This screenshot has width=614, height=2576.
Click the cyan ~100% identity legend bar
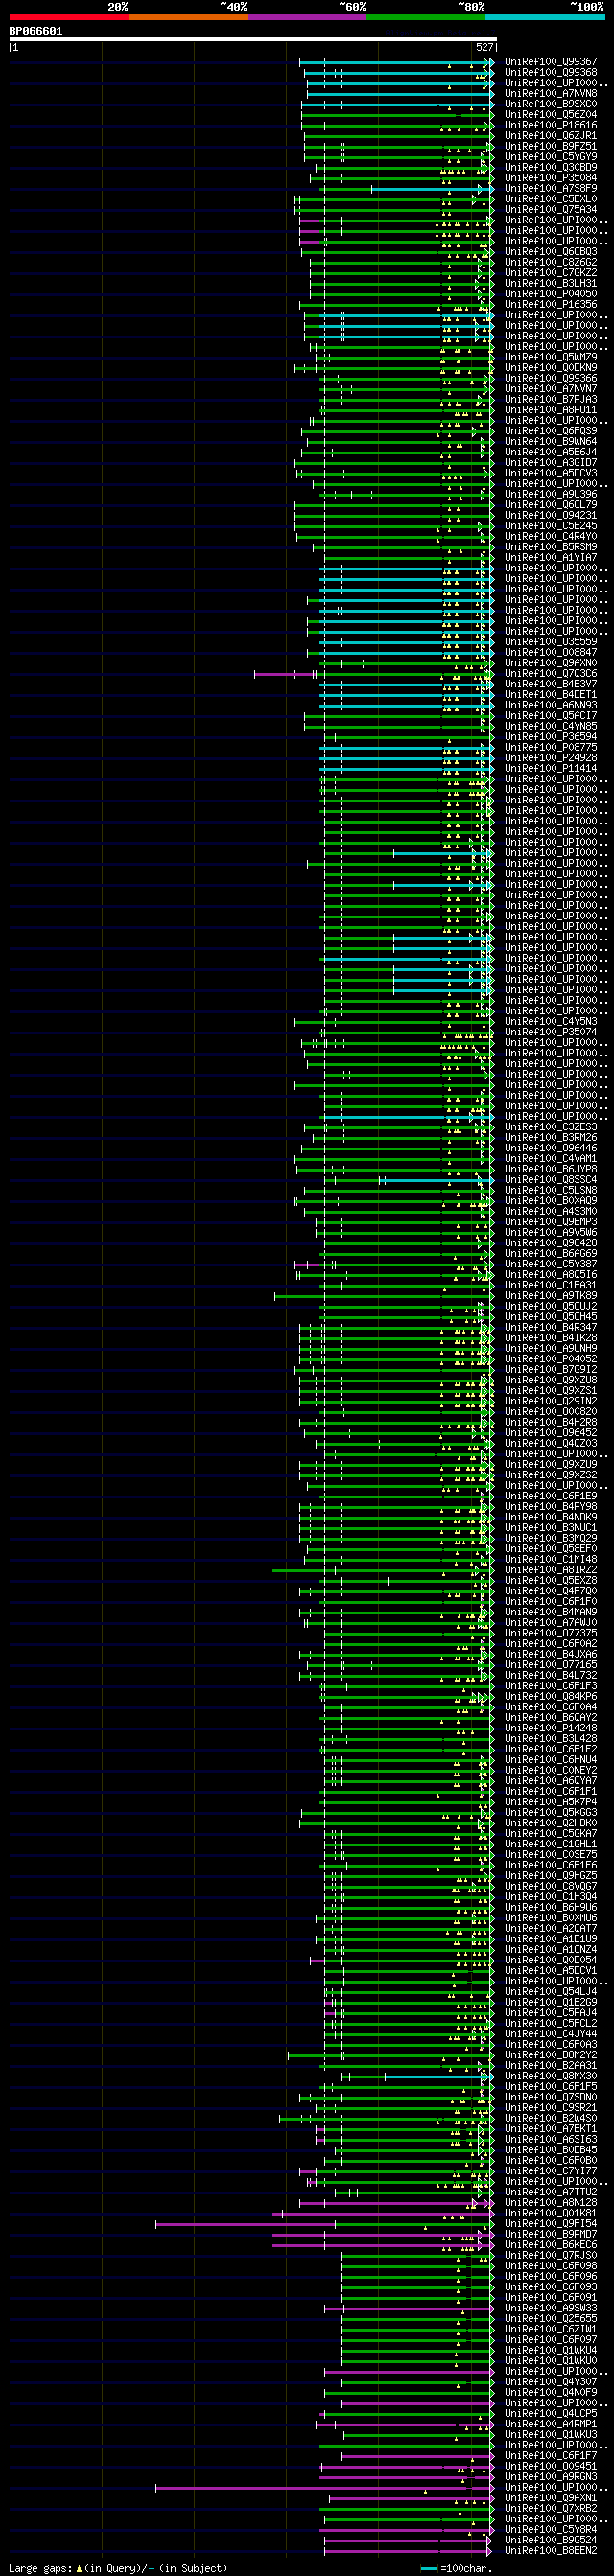click(x=545, y=17)
